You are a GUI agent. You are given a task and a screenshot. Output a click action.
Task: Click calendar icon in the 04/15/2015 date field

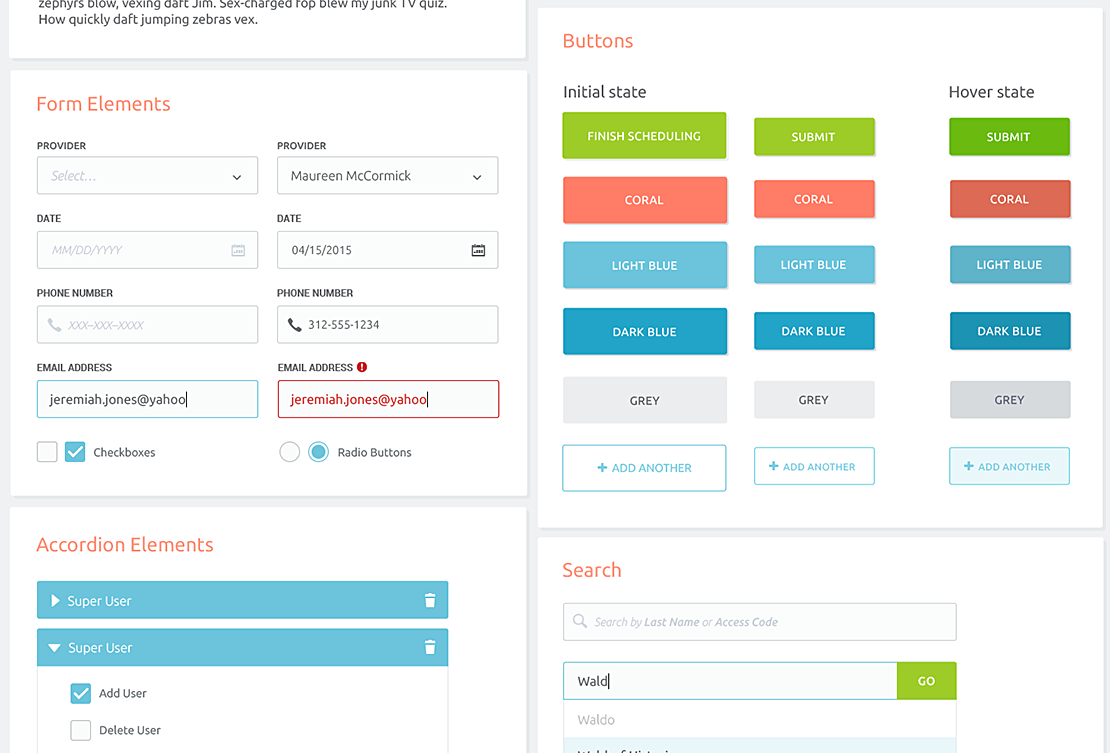[478, 250]
